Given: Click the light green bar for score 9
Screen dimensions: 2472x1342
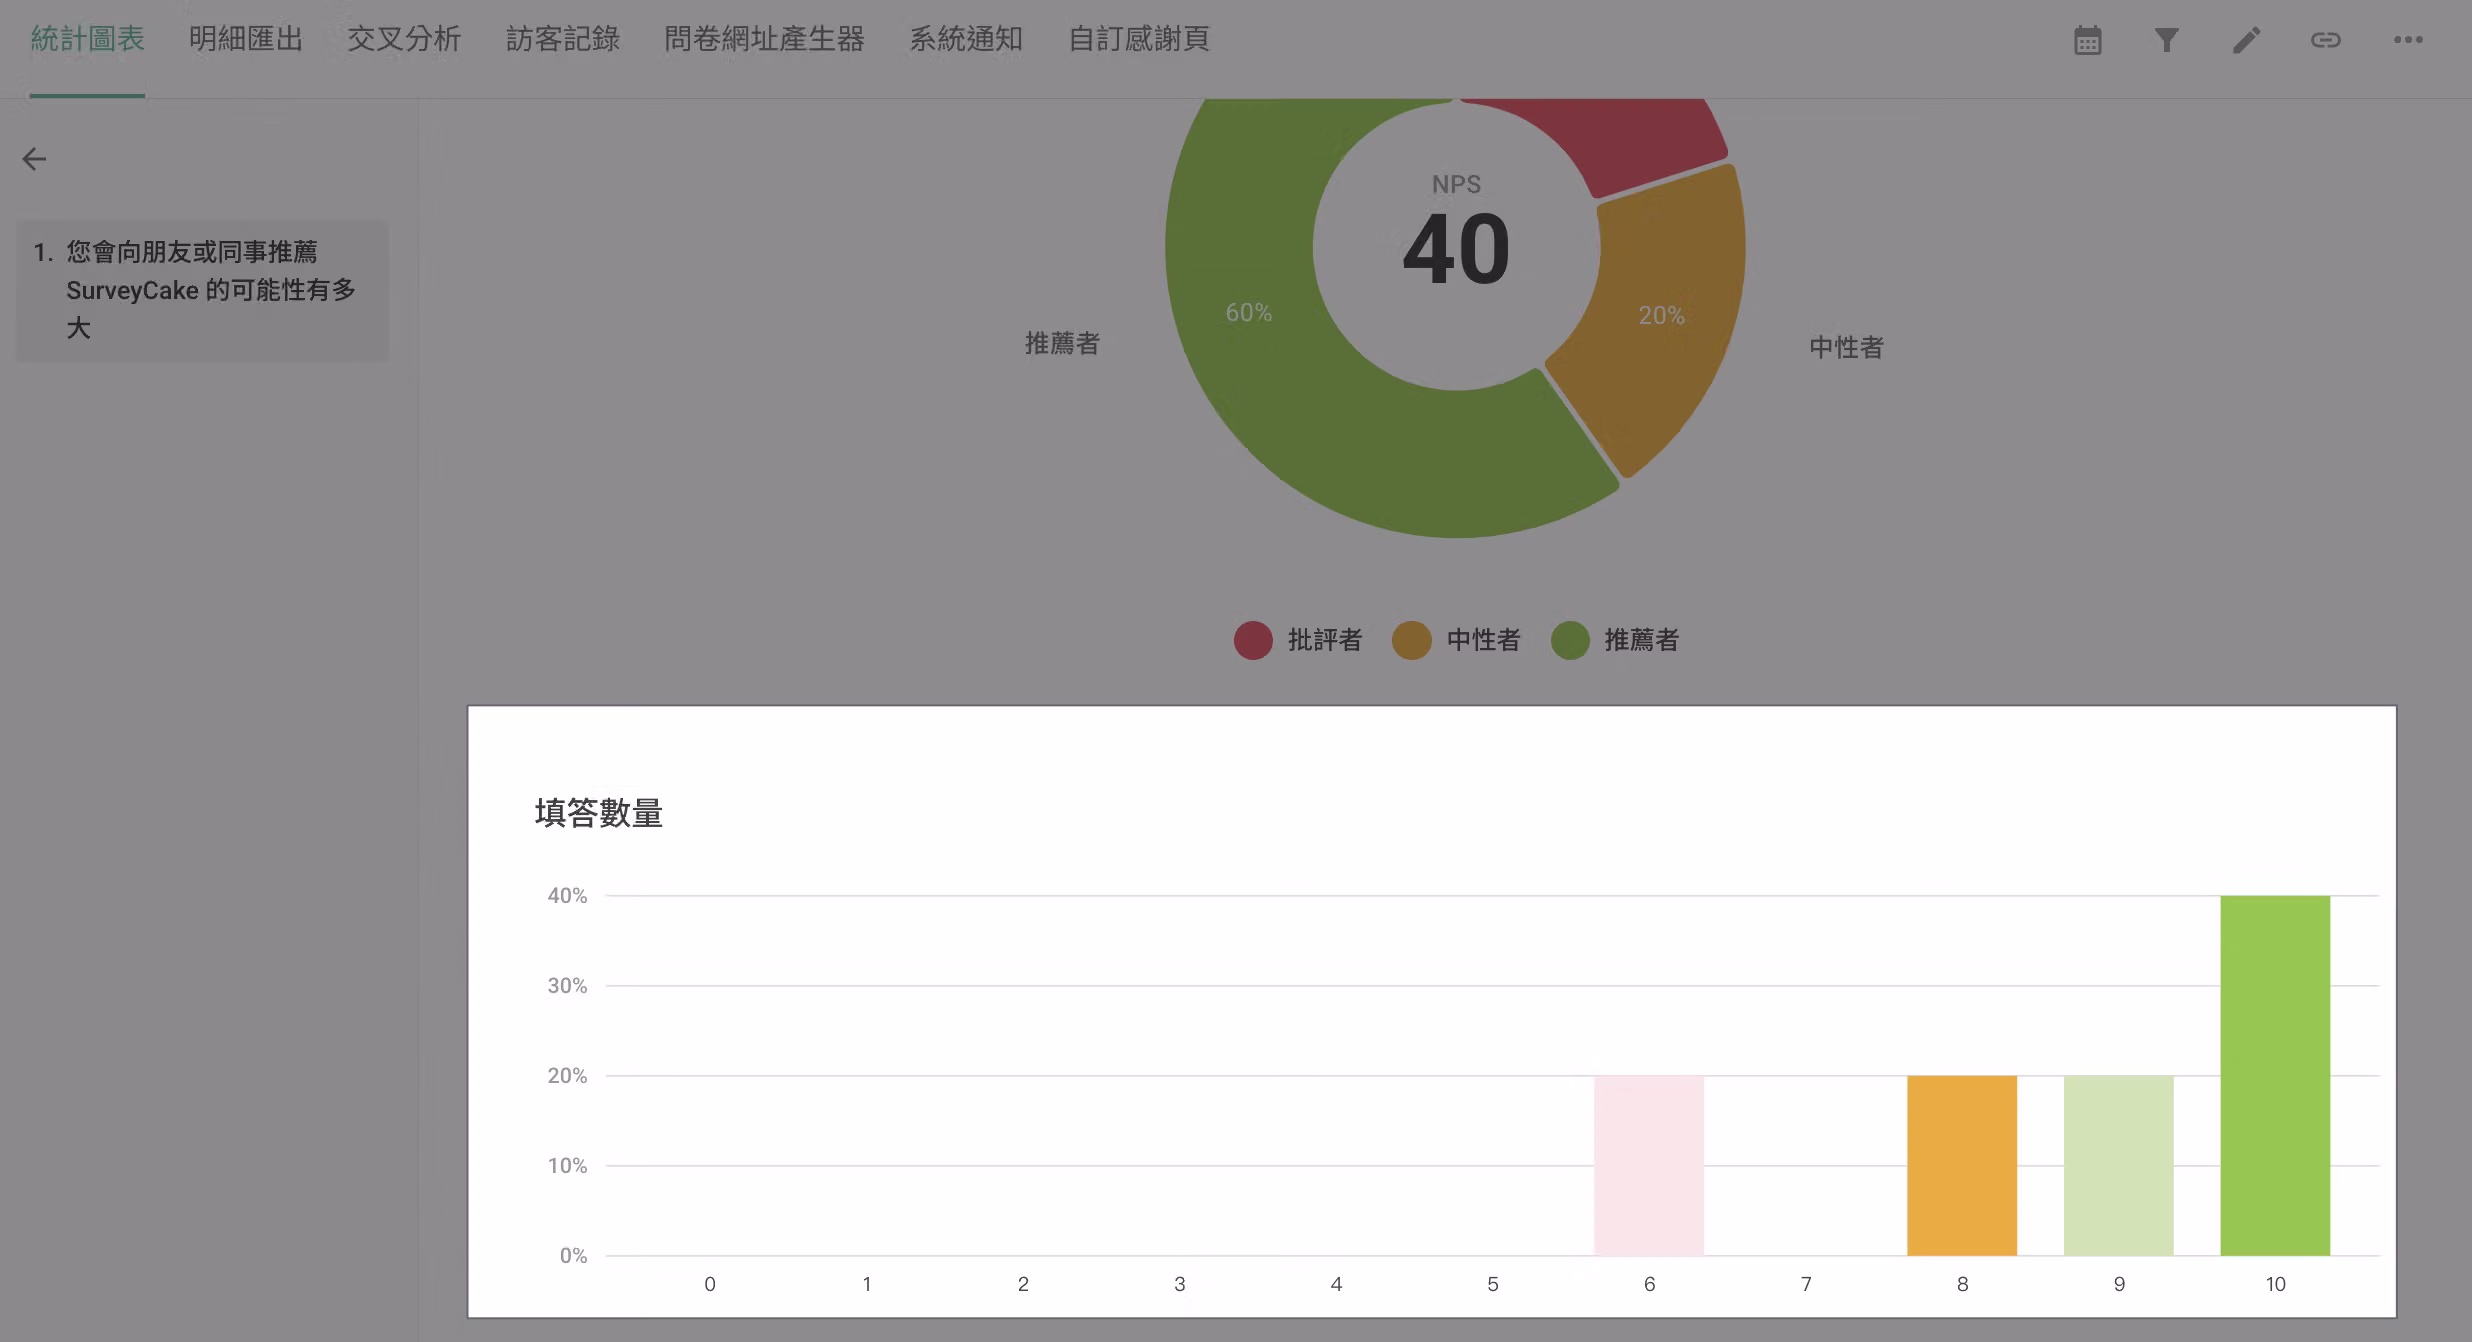Looking at the screenshot, I should (x=2118, y=1165).
